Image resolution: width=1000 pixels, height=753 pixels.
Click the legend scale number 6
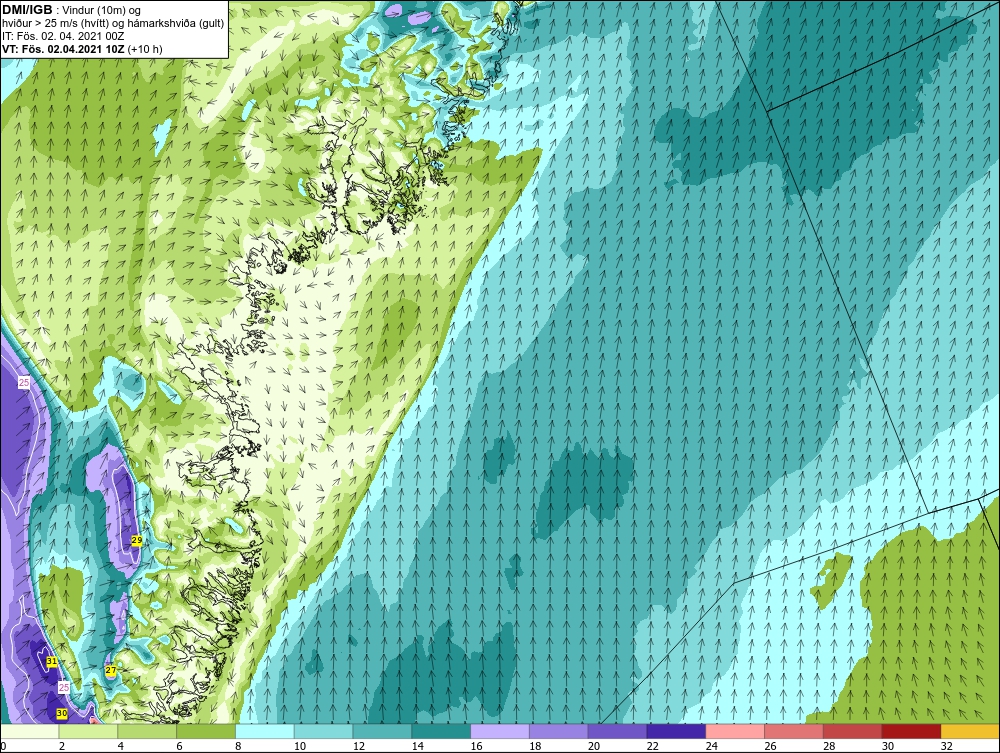pos(179,746)
